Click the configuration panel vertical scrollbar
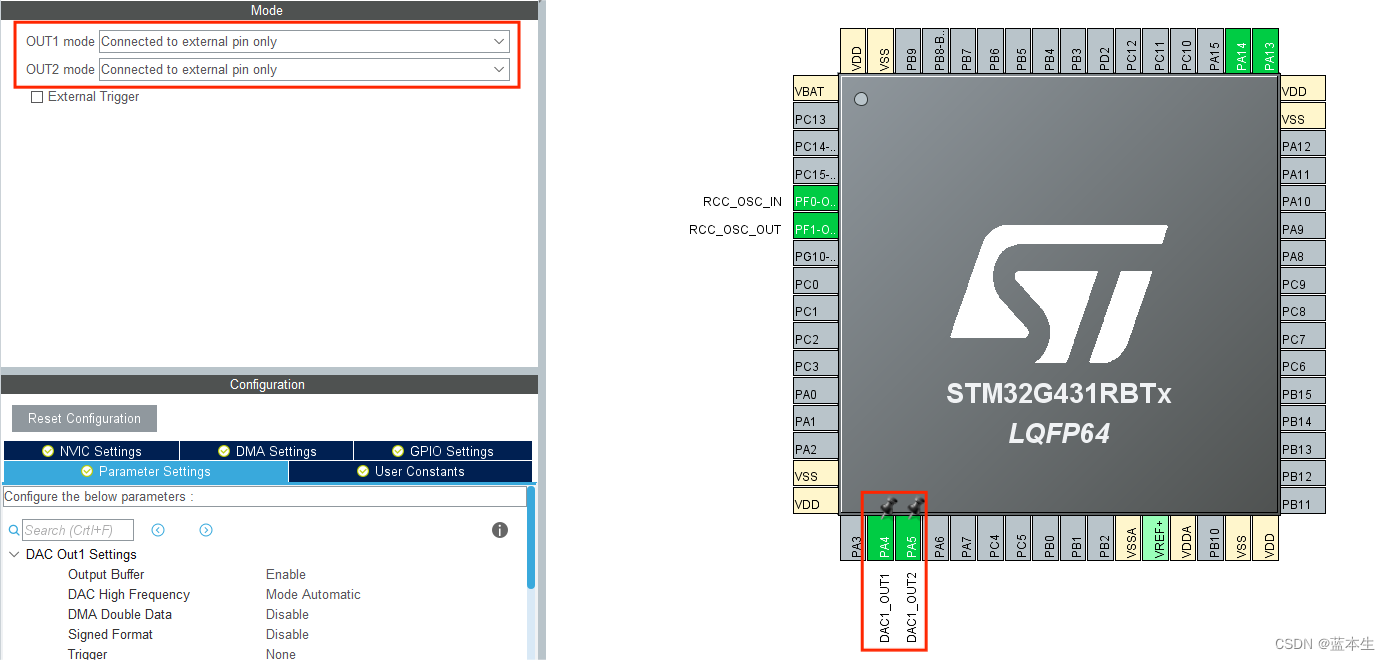 tap(531, 540)
